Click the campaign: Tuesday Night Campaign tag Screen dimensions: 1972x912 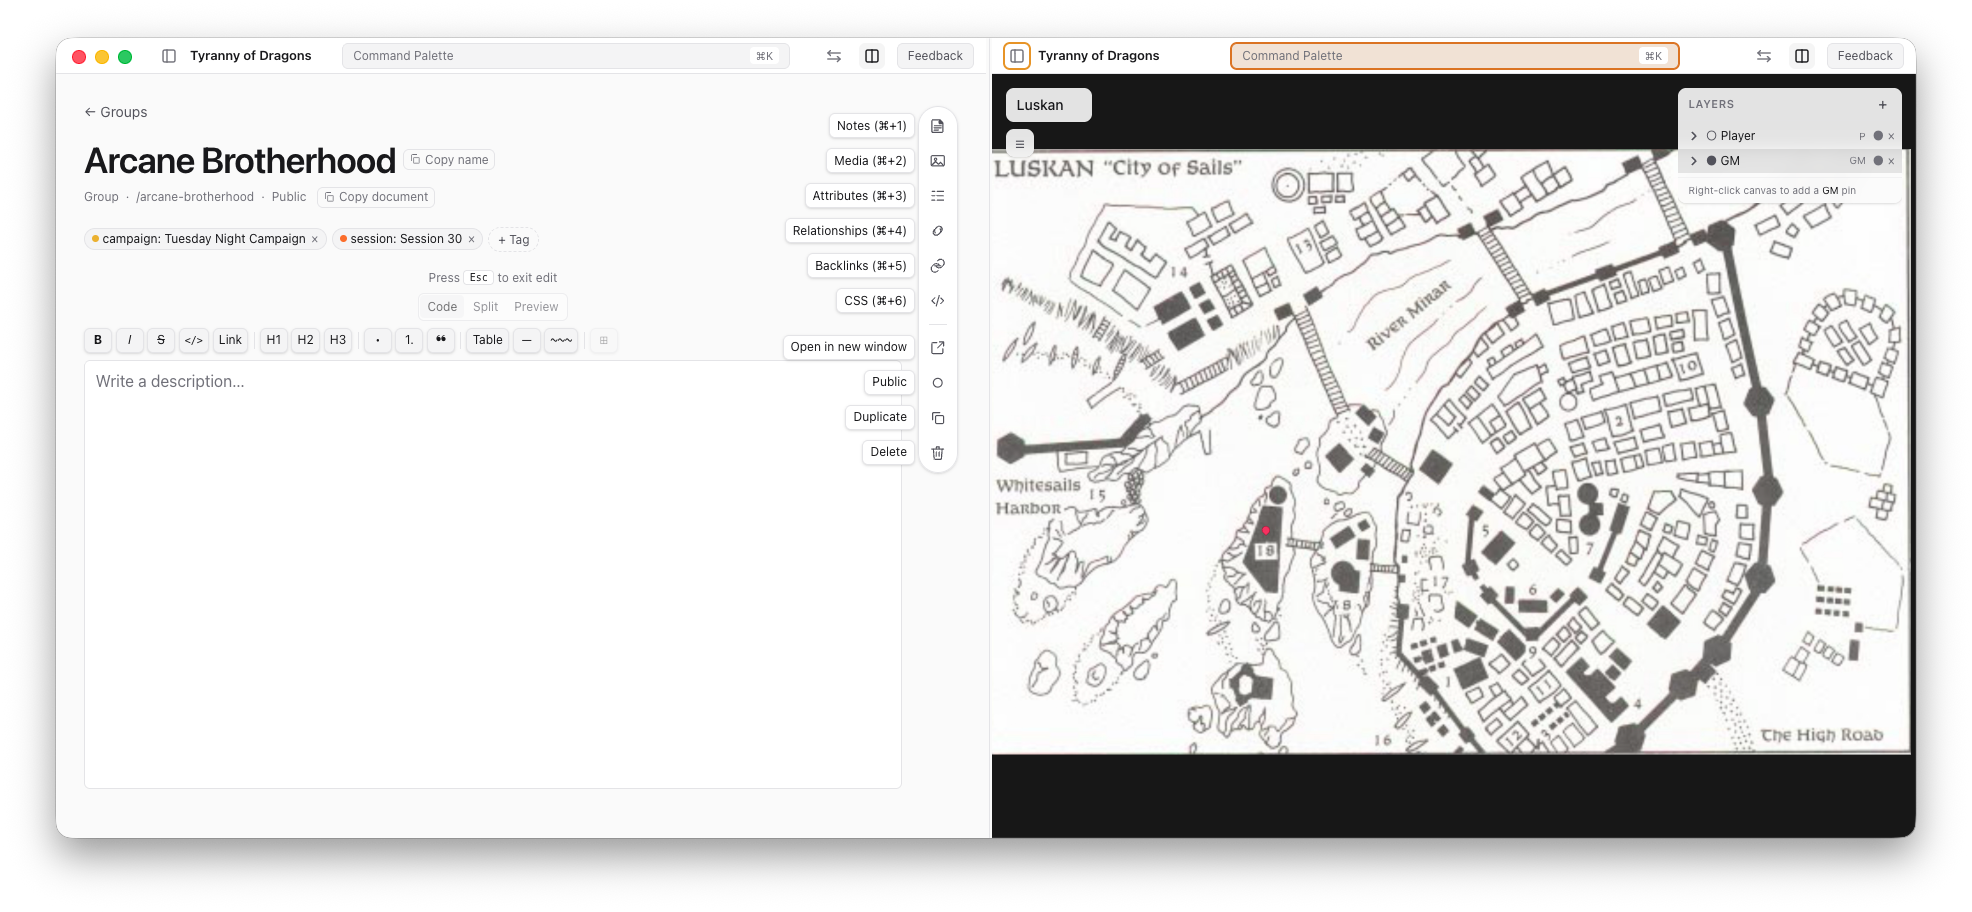(204, 239)
